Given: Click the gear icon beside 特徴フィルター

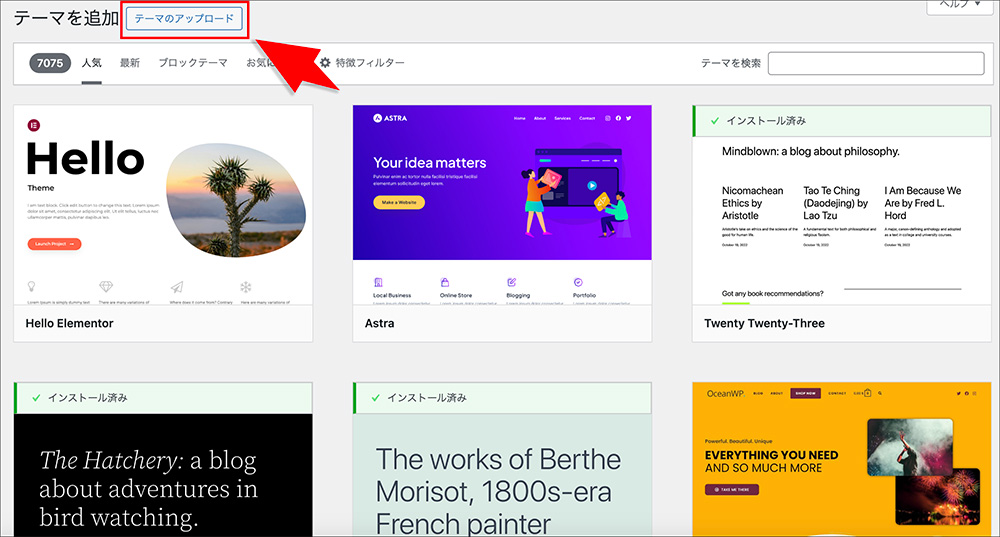Looking at the screenshot, I should click(x=325, y=63).
